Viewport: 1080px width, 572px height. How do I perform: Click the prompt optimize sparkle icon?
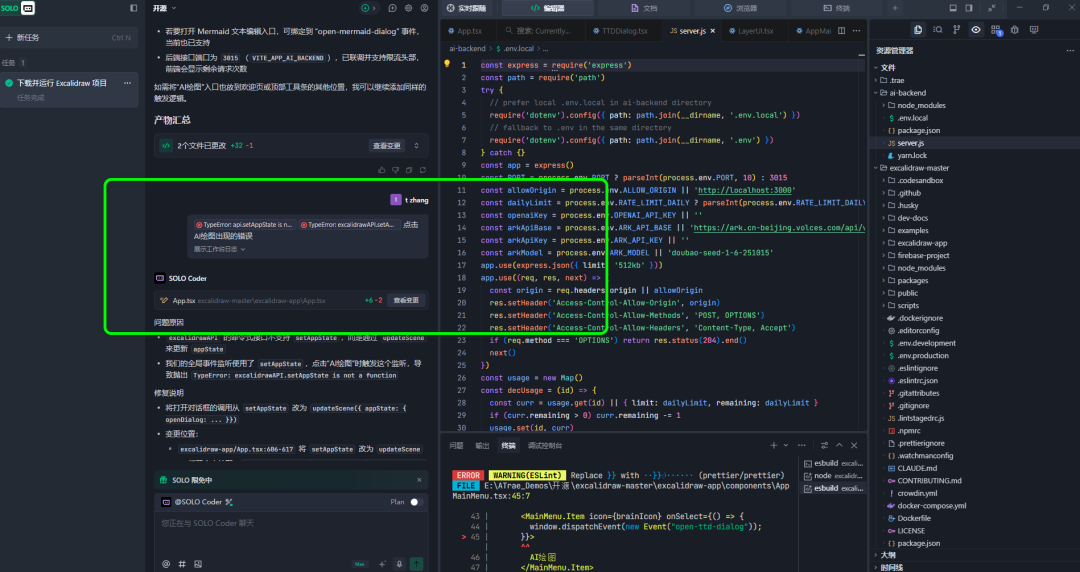382,564
